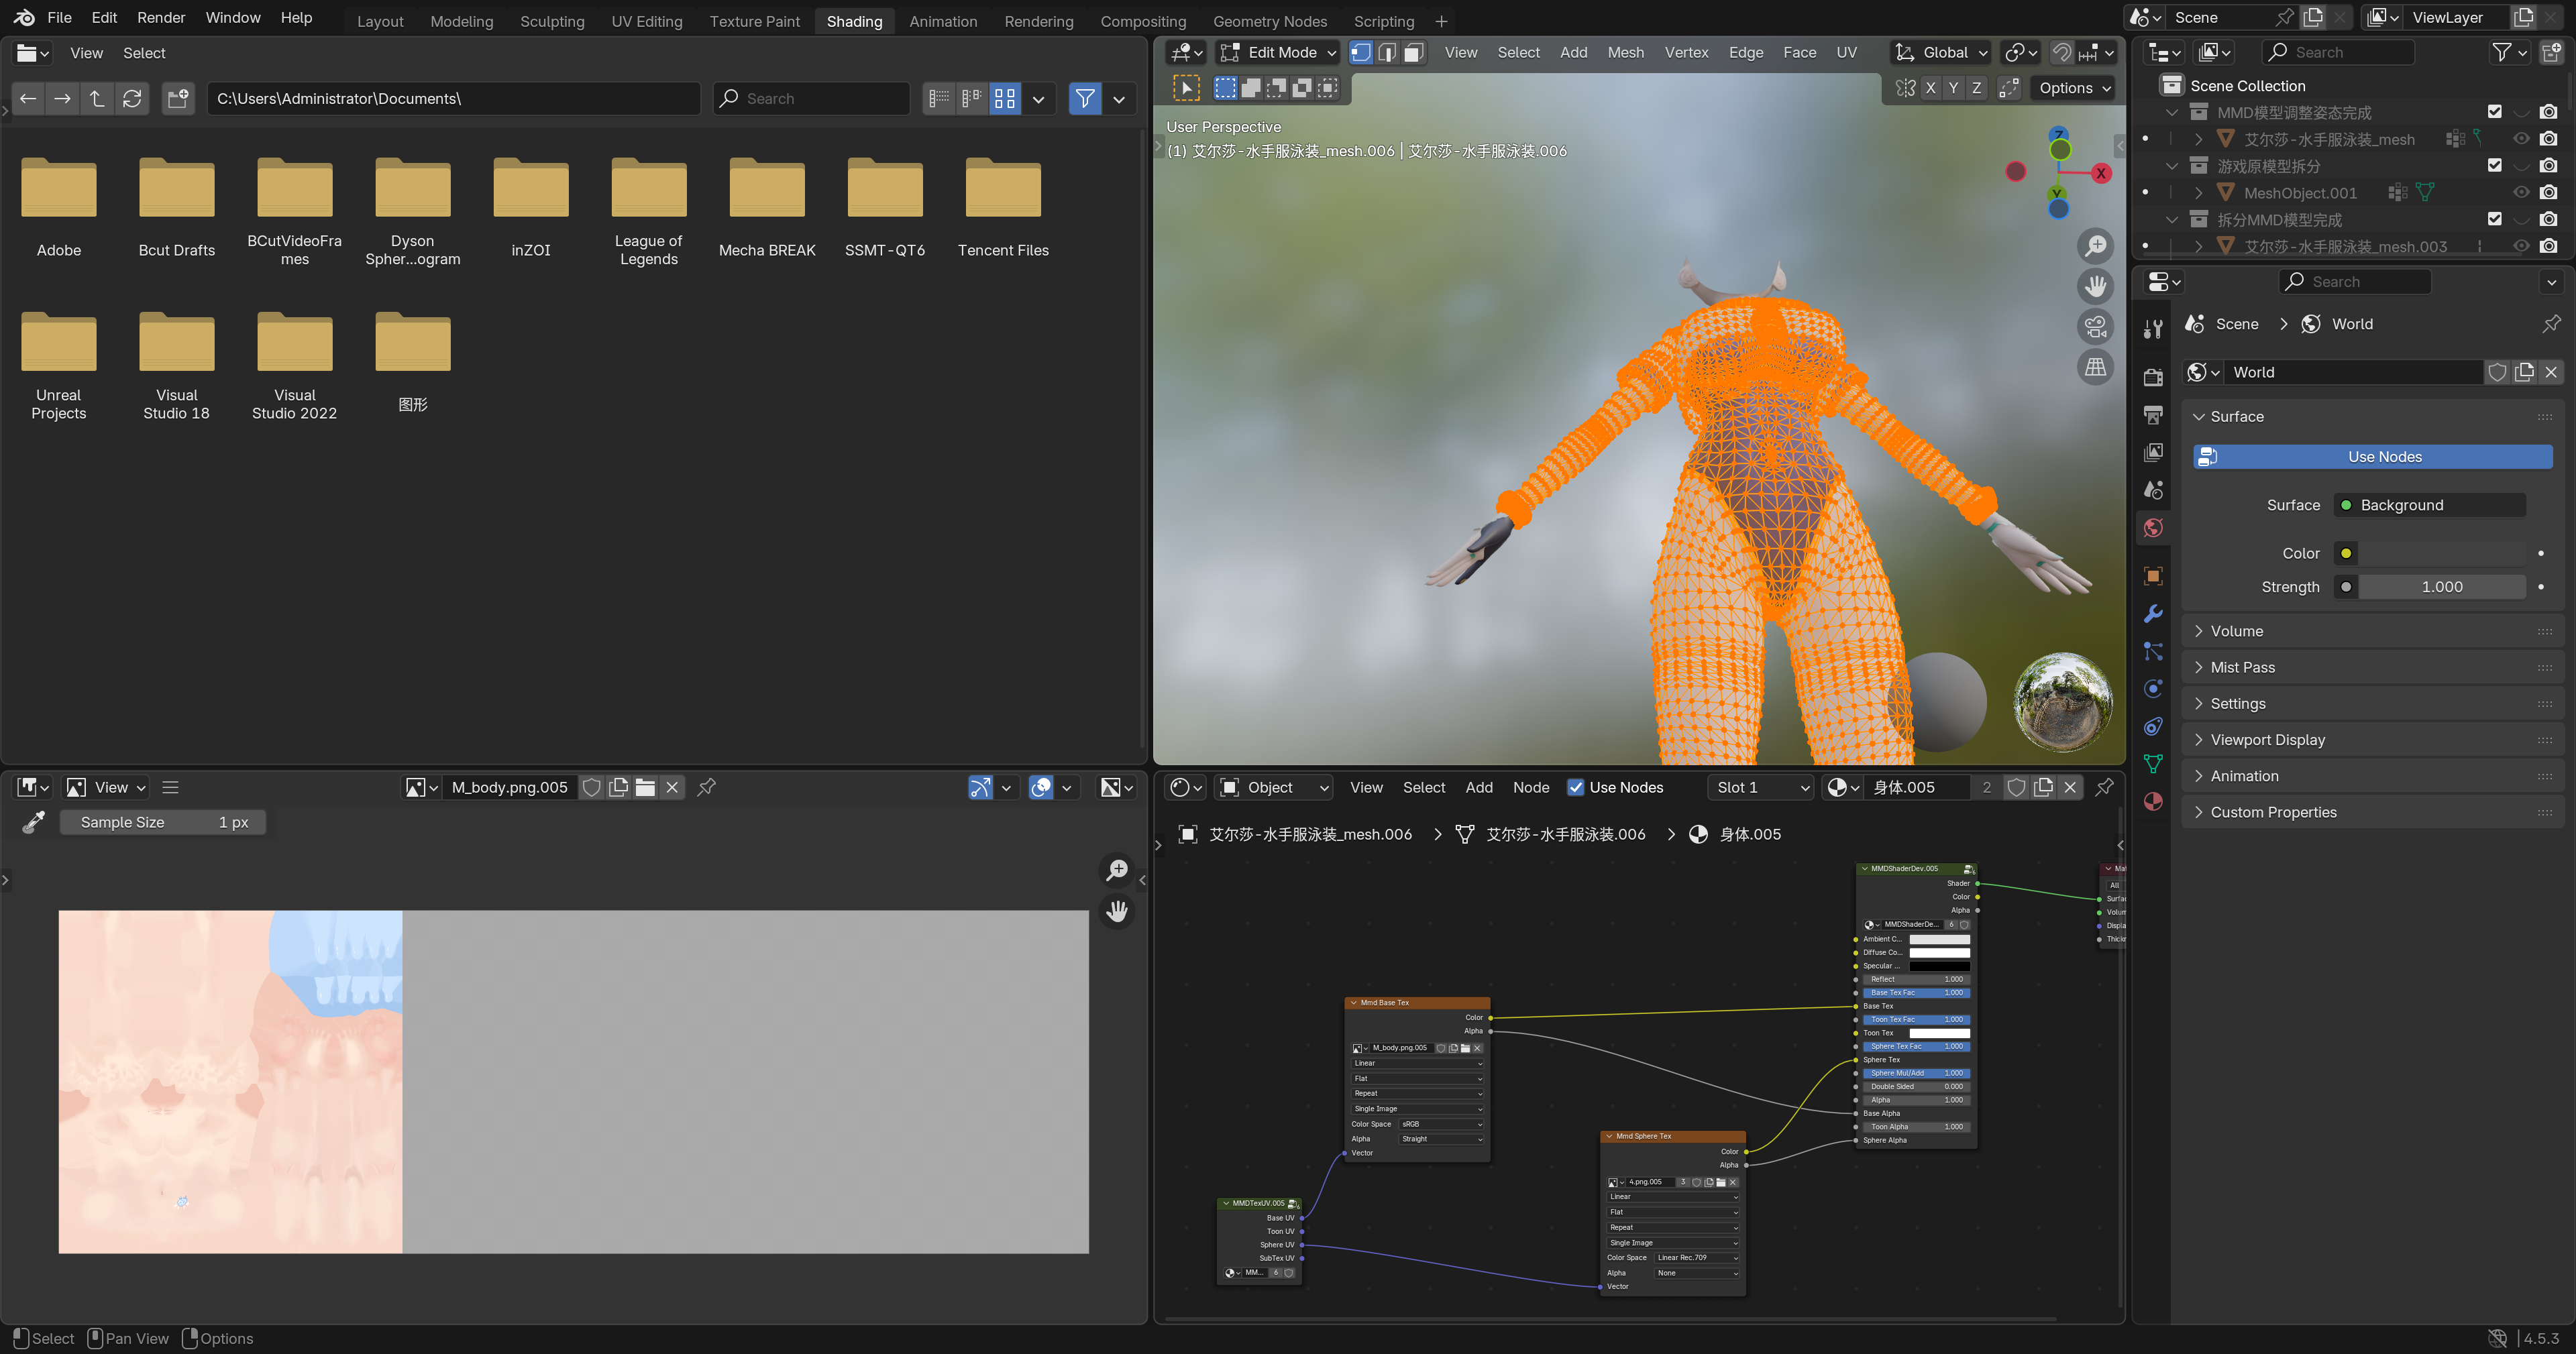Select the pan hand tool in viewport
2576x1354 pixels.
2095,286
